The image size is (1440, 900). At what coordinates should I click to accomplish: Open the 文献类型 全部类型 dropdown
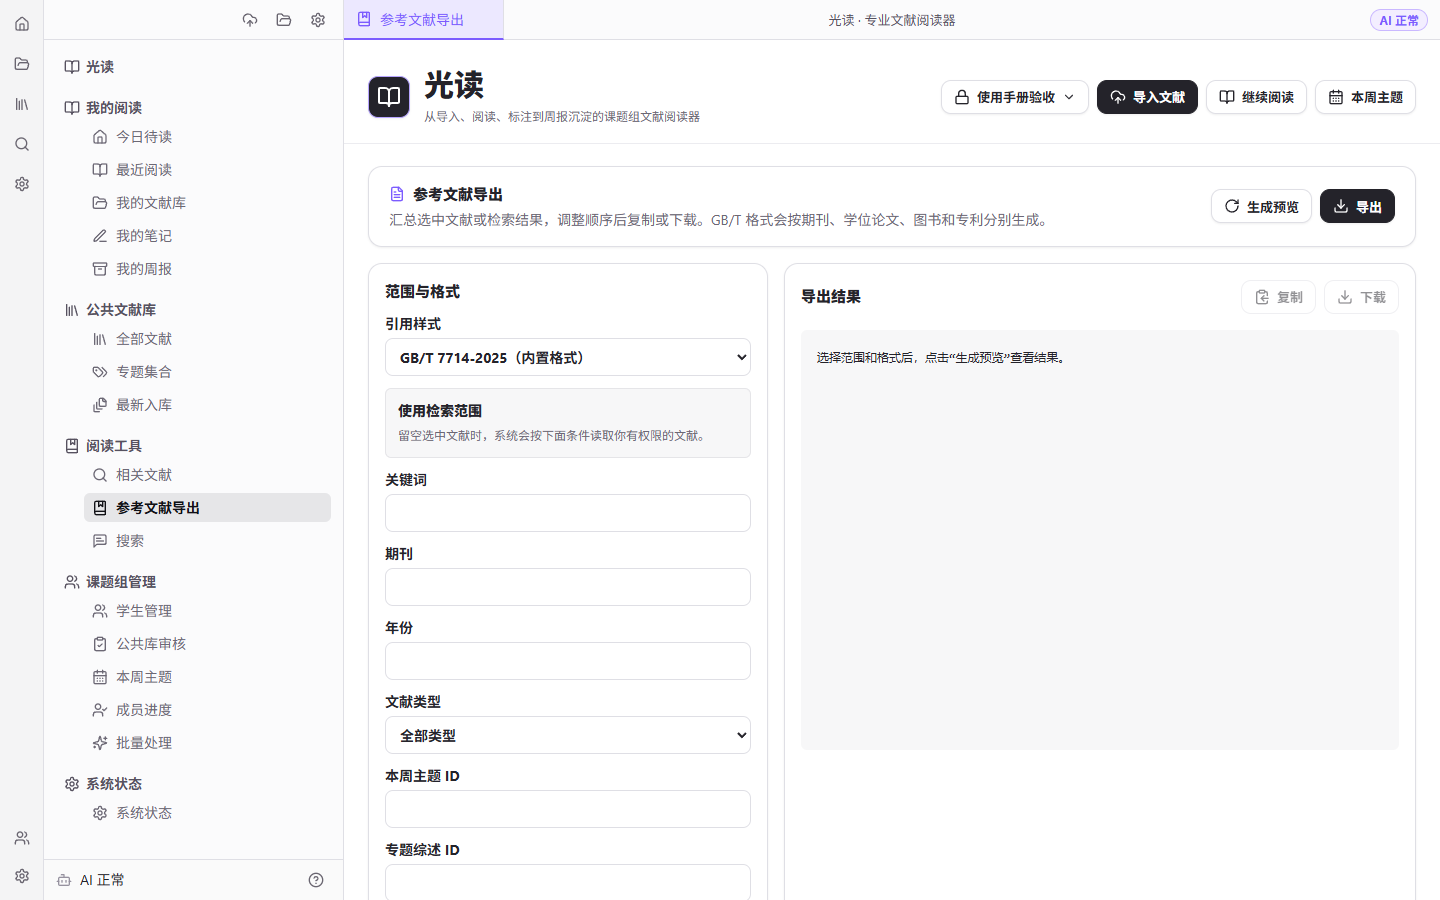click(568, 735)
